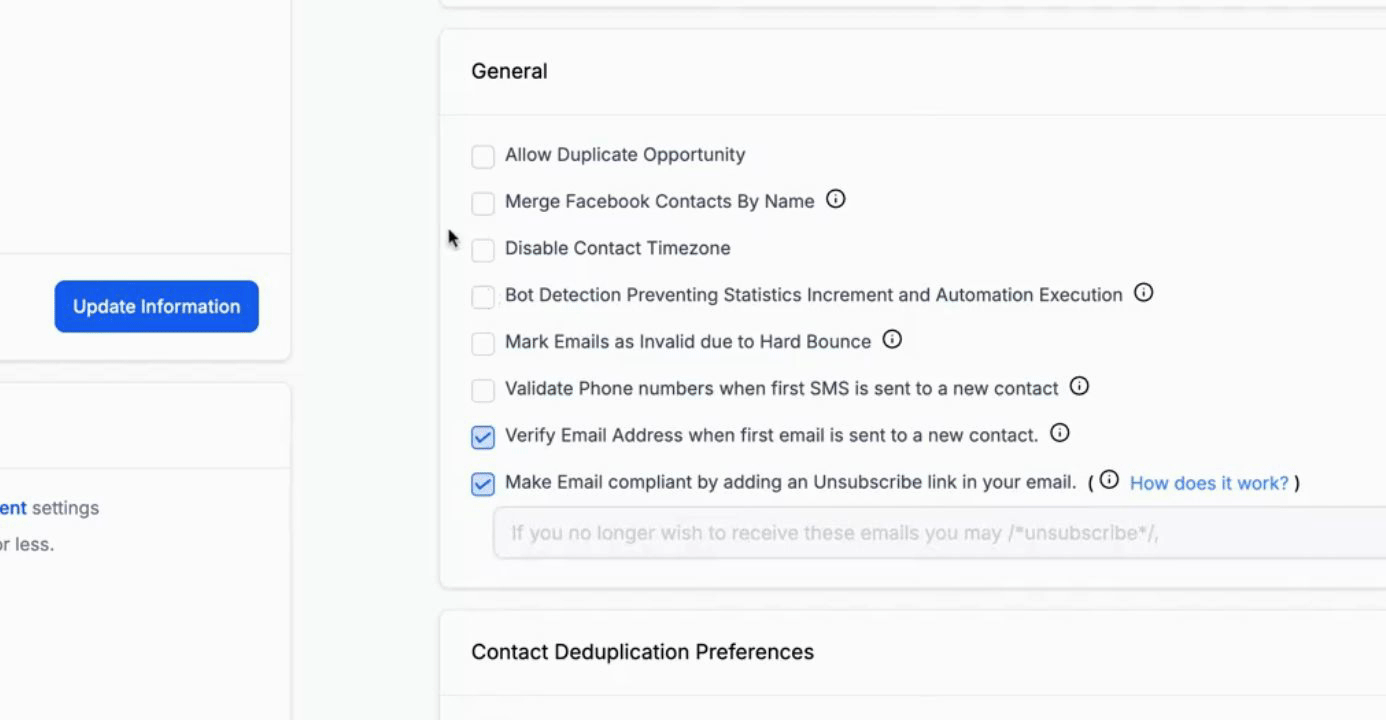Image resolution: width=1386 pixels, height=720 pixels.
Task: Enable Bot Detection Preventing Statistics checkbox
Action: coord(483,297)
